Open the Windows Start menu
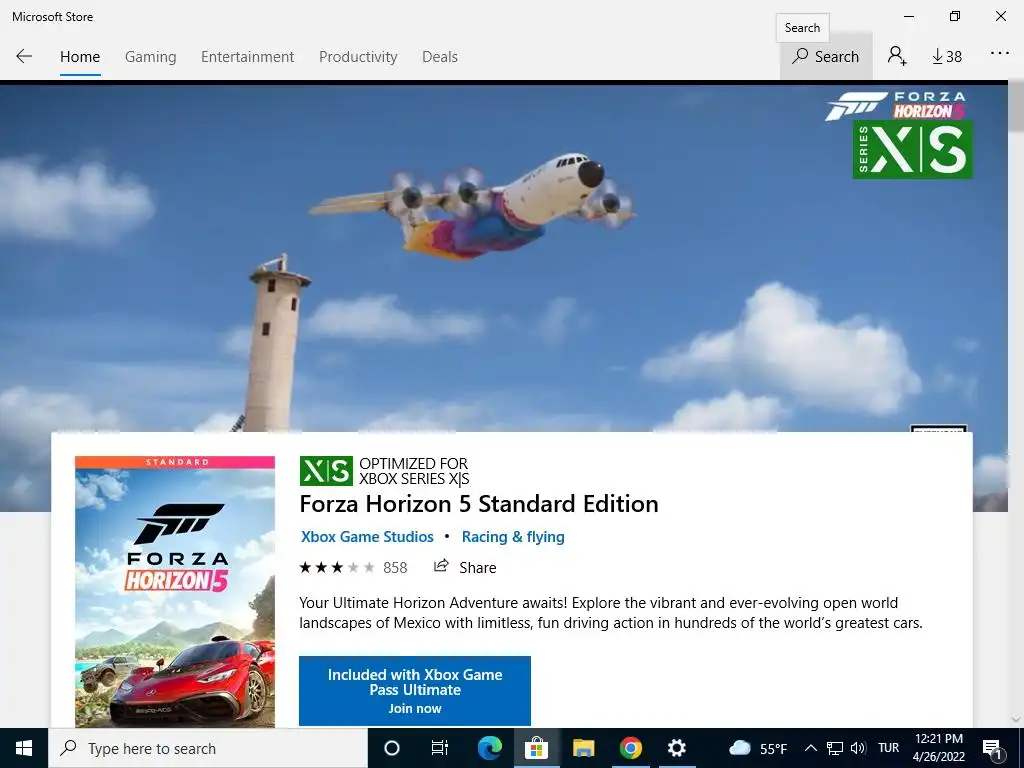 [x=24, y=748]
